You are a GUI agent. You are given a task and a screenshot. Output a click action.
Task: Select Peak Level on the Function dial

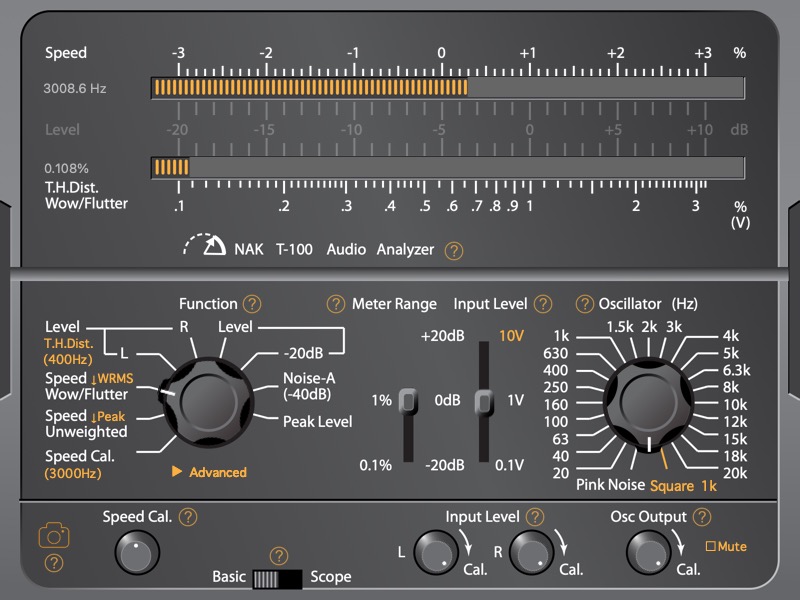[x=317, y=422]
